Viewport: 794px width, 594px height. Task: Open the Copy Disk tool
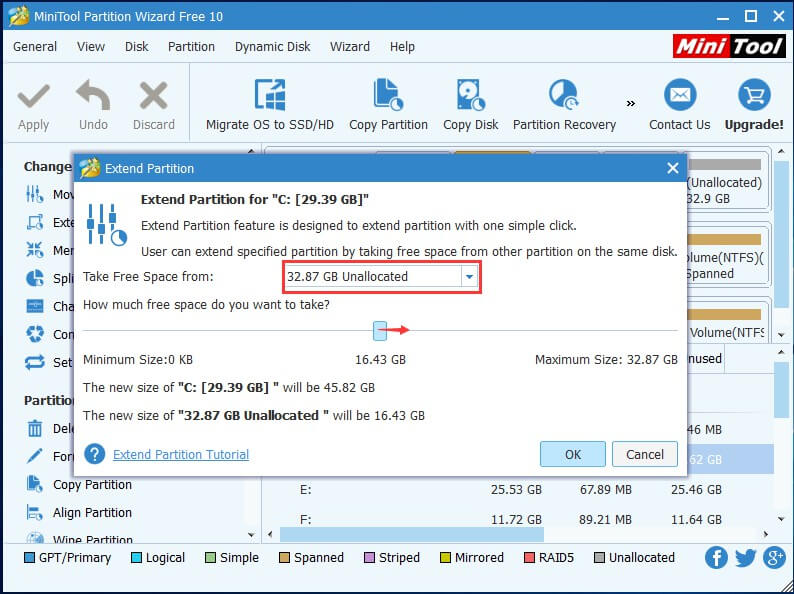470,96
